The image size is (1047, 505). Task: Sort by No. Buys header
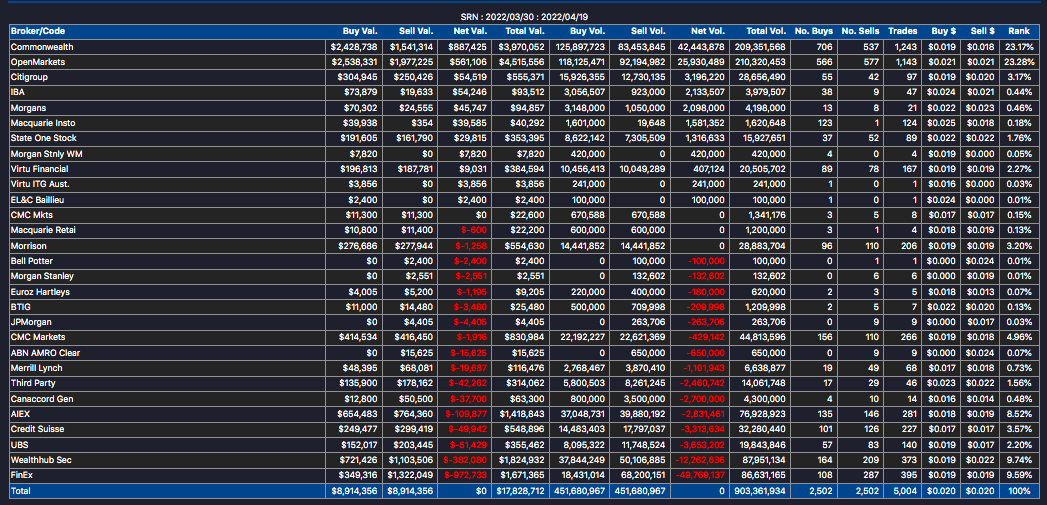tap(813, 31)
